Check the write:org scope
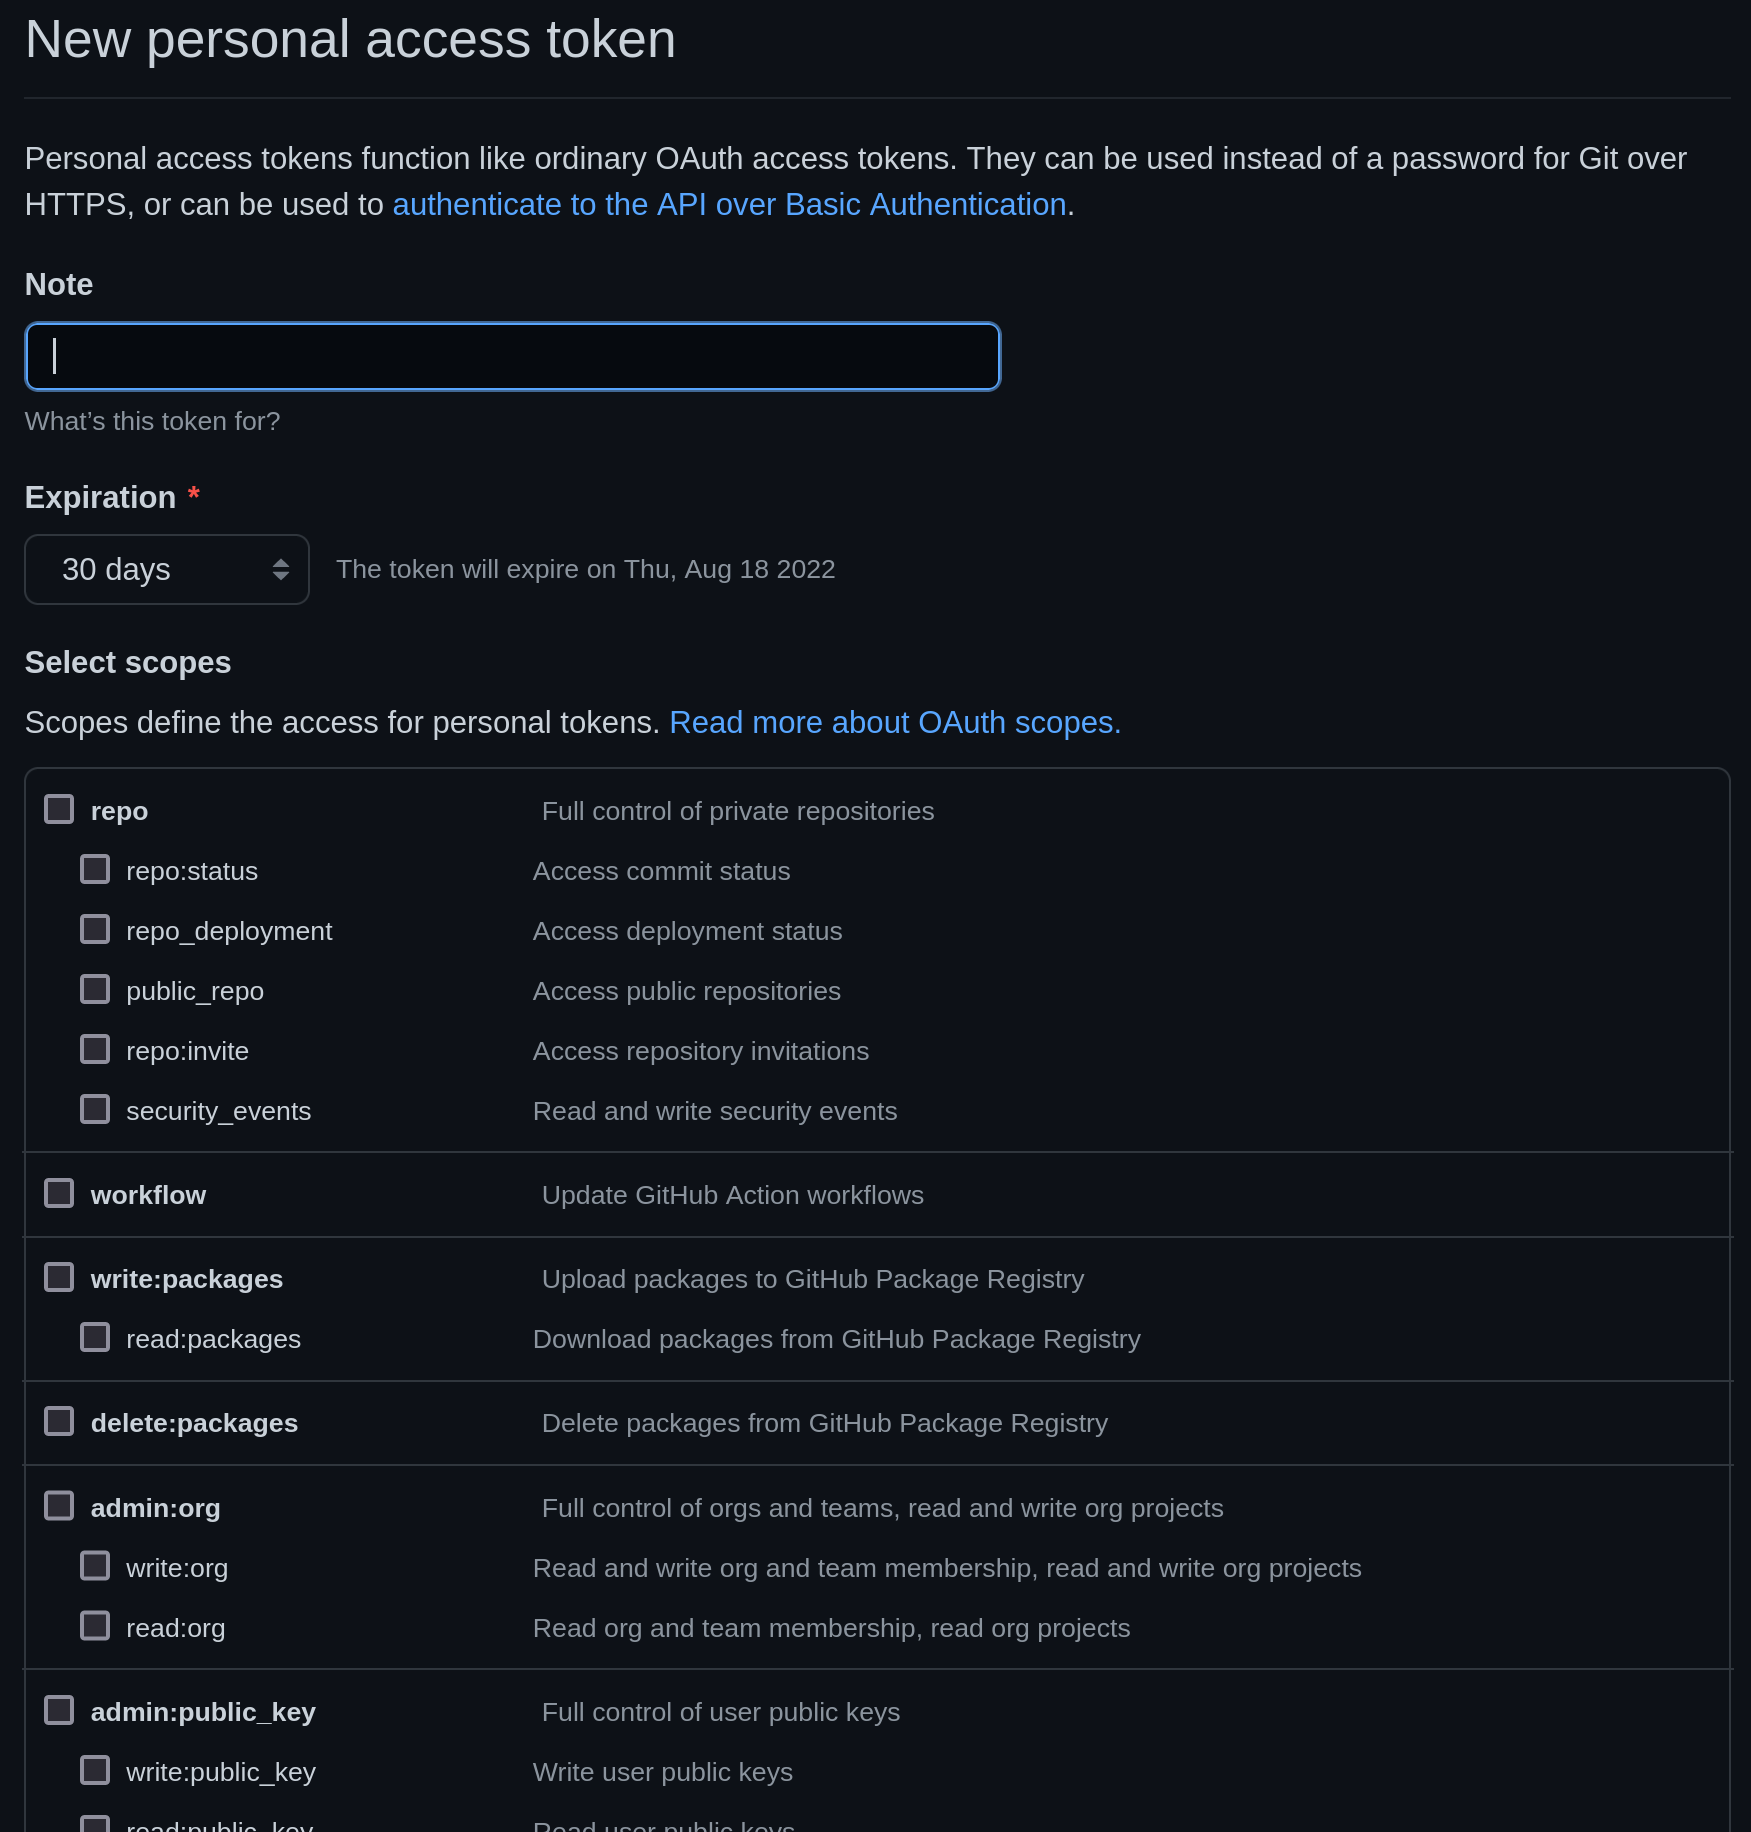 pos(95,1565)
